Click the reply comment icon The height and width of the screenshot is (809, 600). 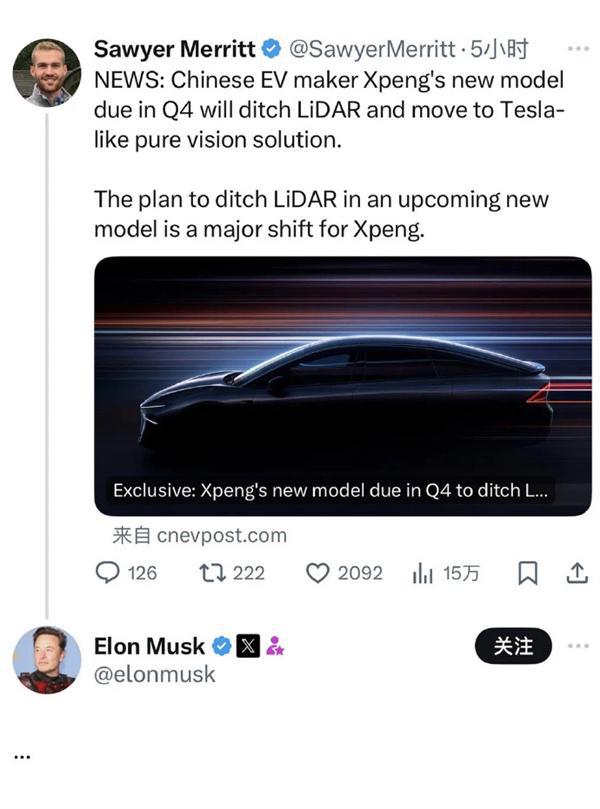107,572
